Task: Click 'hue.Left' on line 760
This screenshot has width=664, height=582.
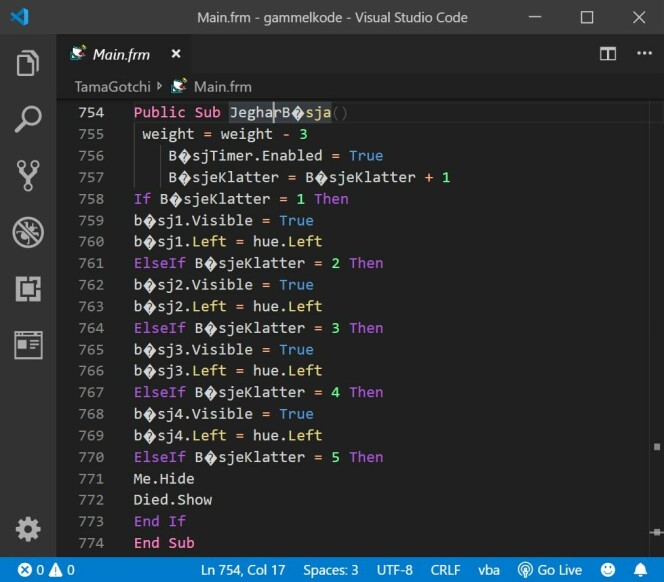Action: pos(287,242)
